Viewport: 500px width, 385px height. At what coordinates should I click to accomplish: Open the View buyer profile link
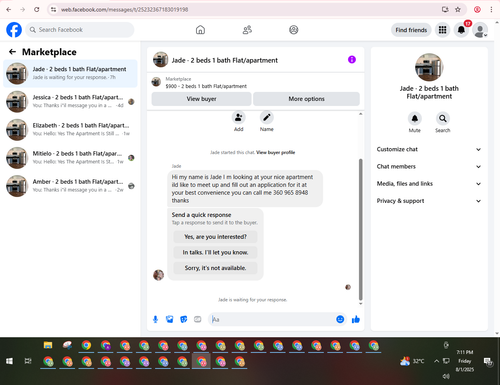click(275, 152)
